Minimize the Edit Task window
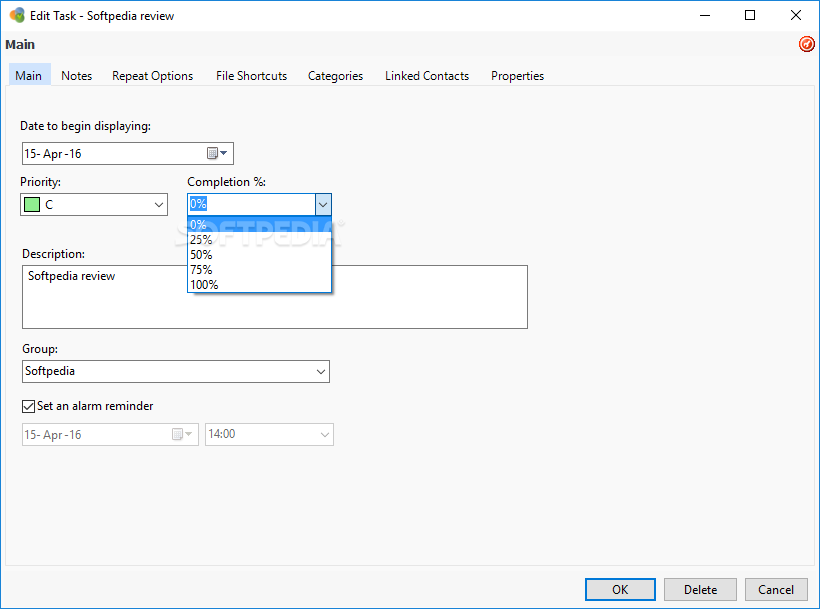 coord(705,15)
